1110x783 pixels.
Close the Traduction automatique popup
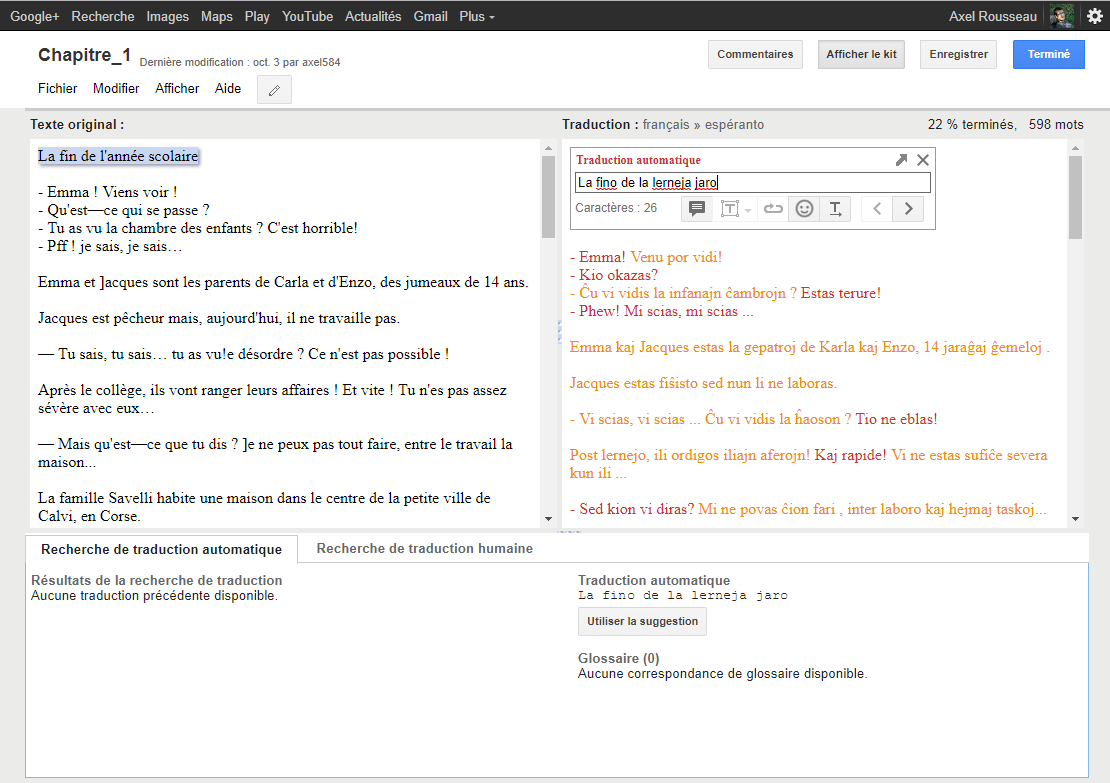923,160
